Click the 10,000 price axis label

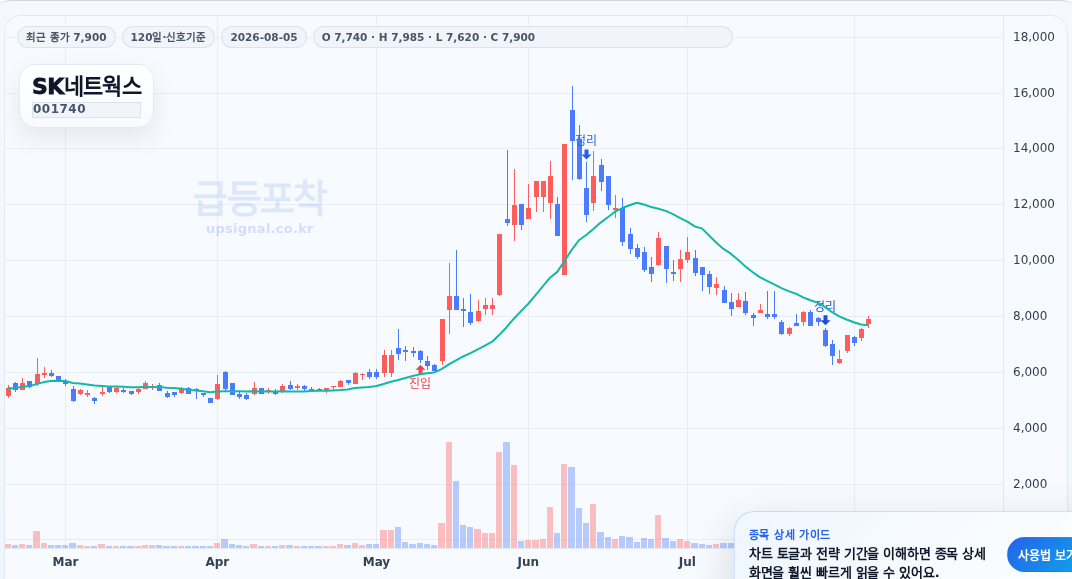(x=1034, y=260)
